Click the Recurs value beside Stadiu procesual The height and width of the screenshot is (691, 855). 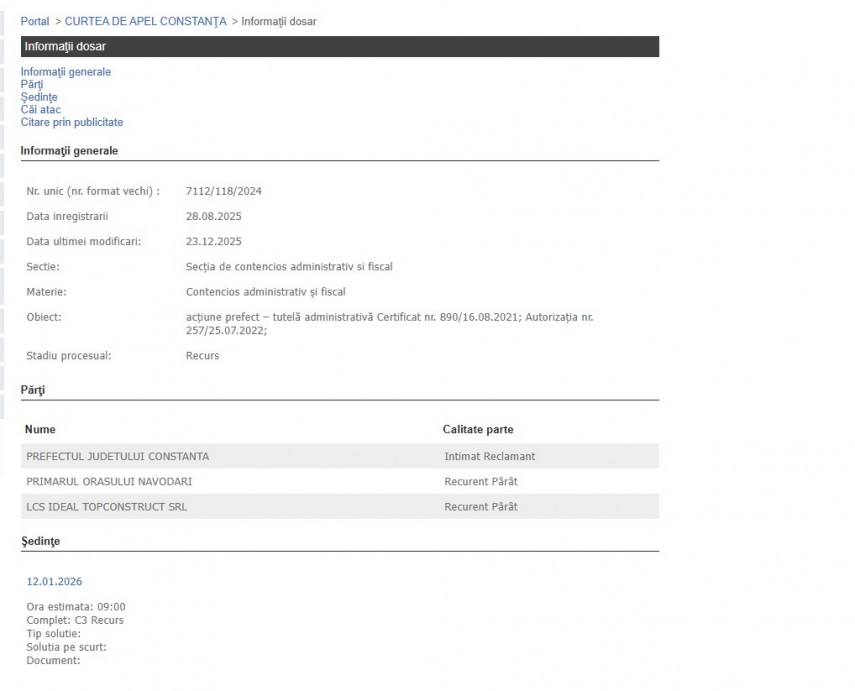(x=202, y=355)
